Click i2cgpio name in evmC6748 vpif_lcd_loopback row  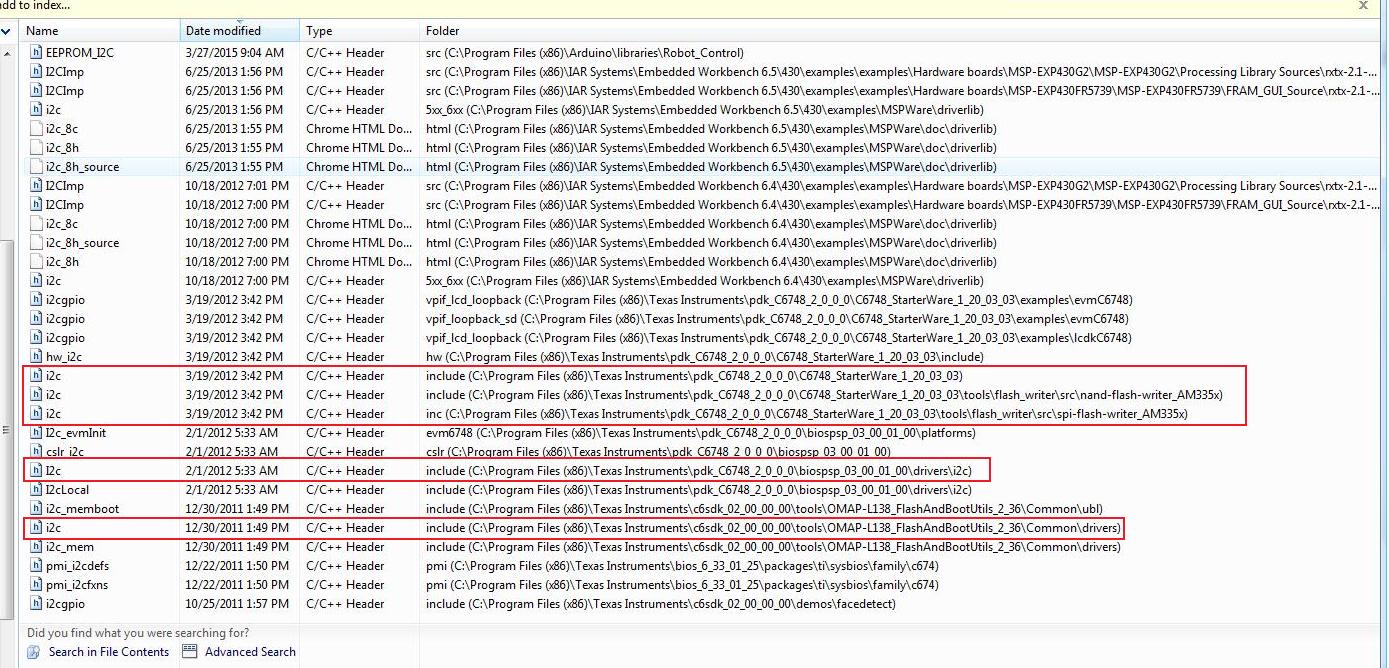[x=65, y=299]
